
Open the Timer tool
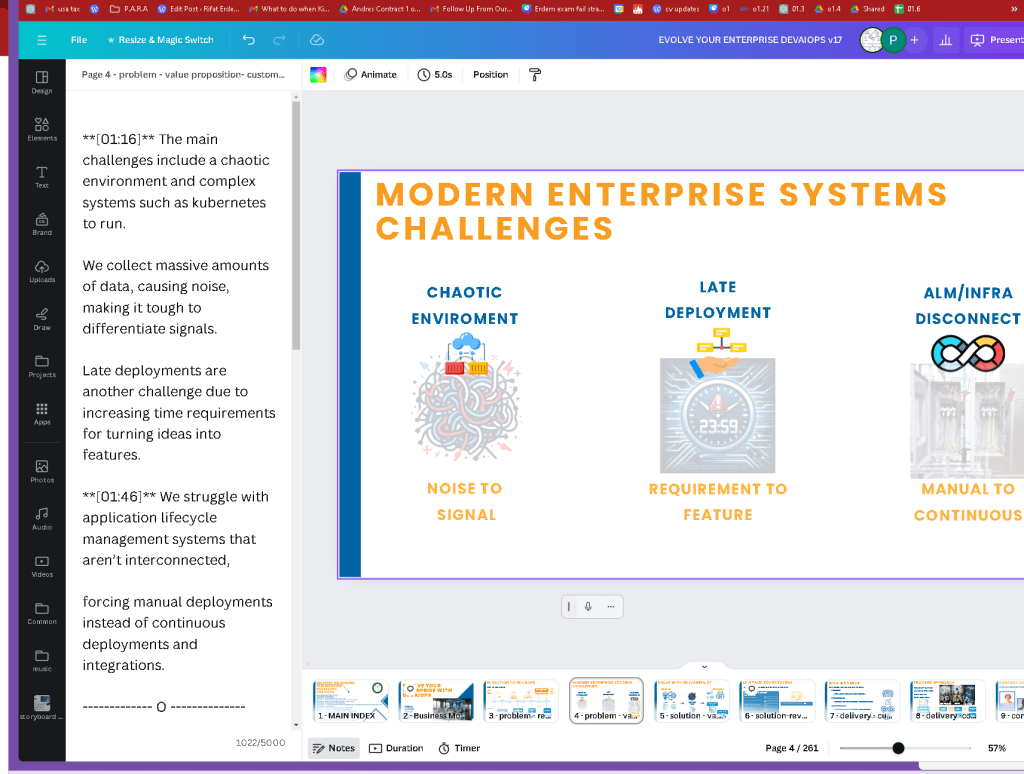(x=459, y=748)
